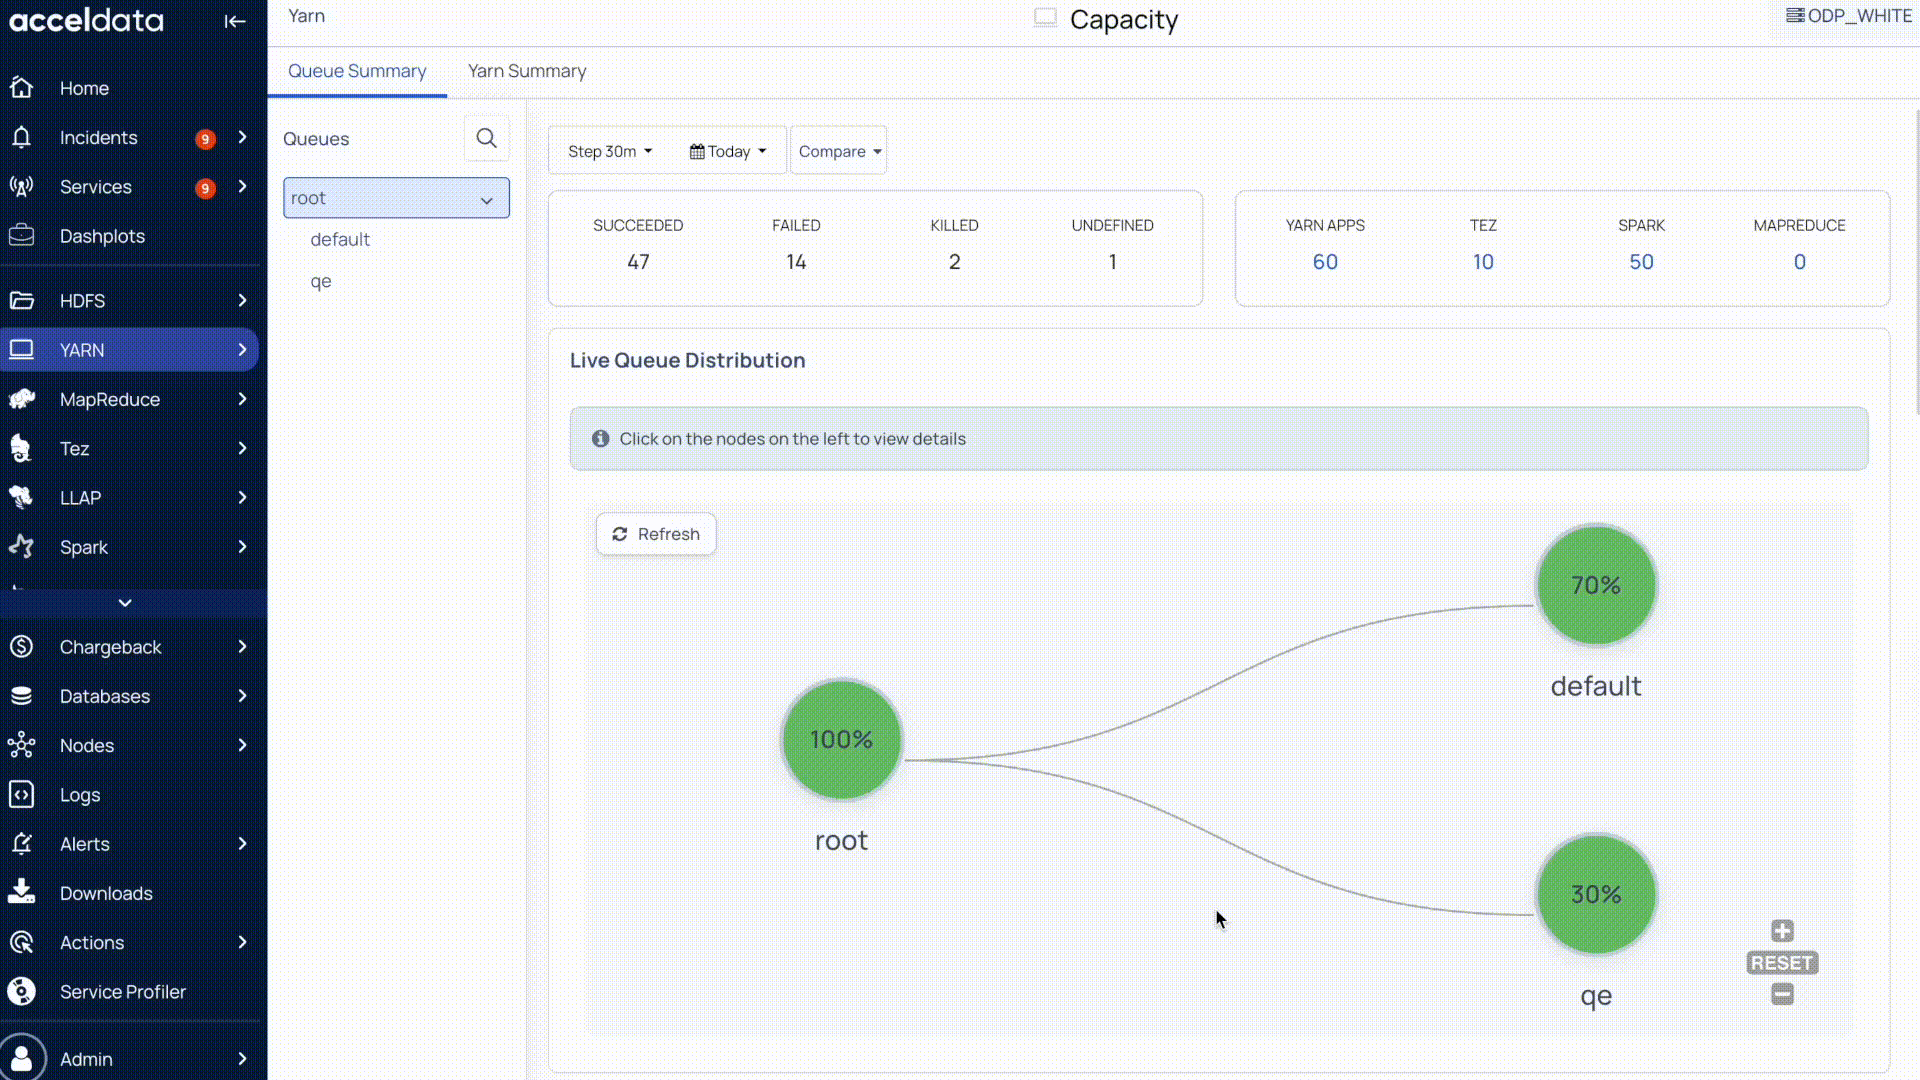Click the RESET zoom button
Screen dimensions: 1920x1080
coord(1781,963)
